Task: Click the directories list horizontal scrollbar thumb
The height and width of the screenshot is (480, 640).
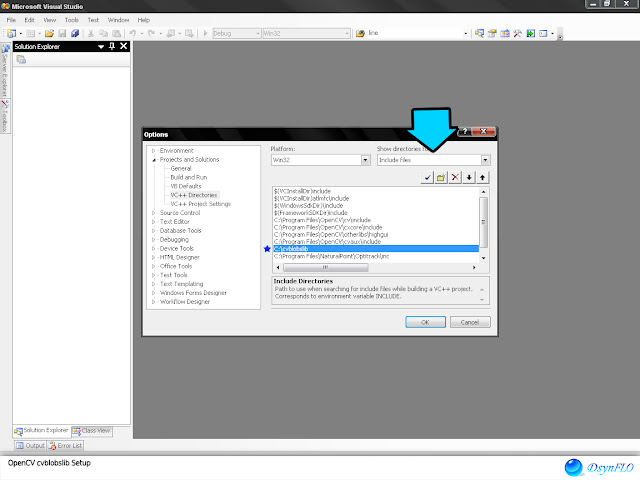Action: pos(325,268)
